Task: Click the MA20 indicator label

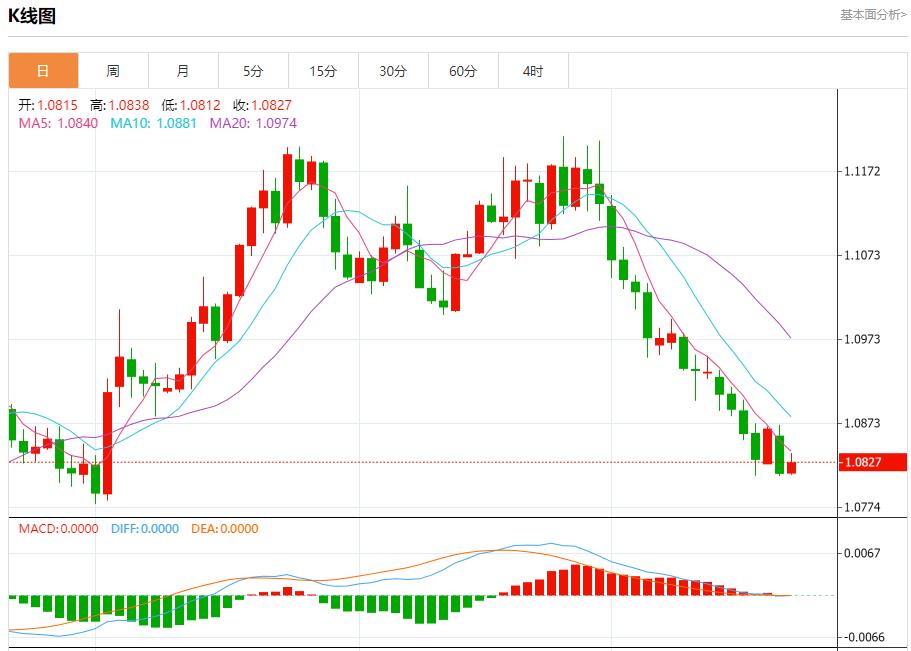Action: tap(253, 123)
